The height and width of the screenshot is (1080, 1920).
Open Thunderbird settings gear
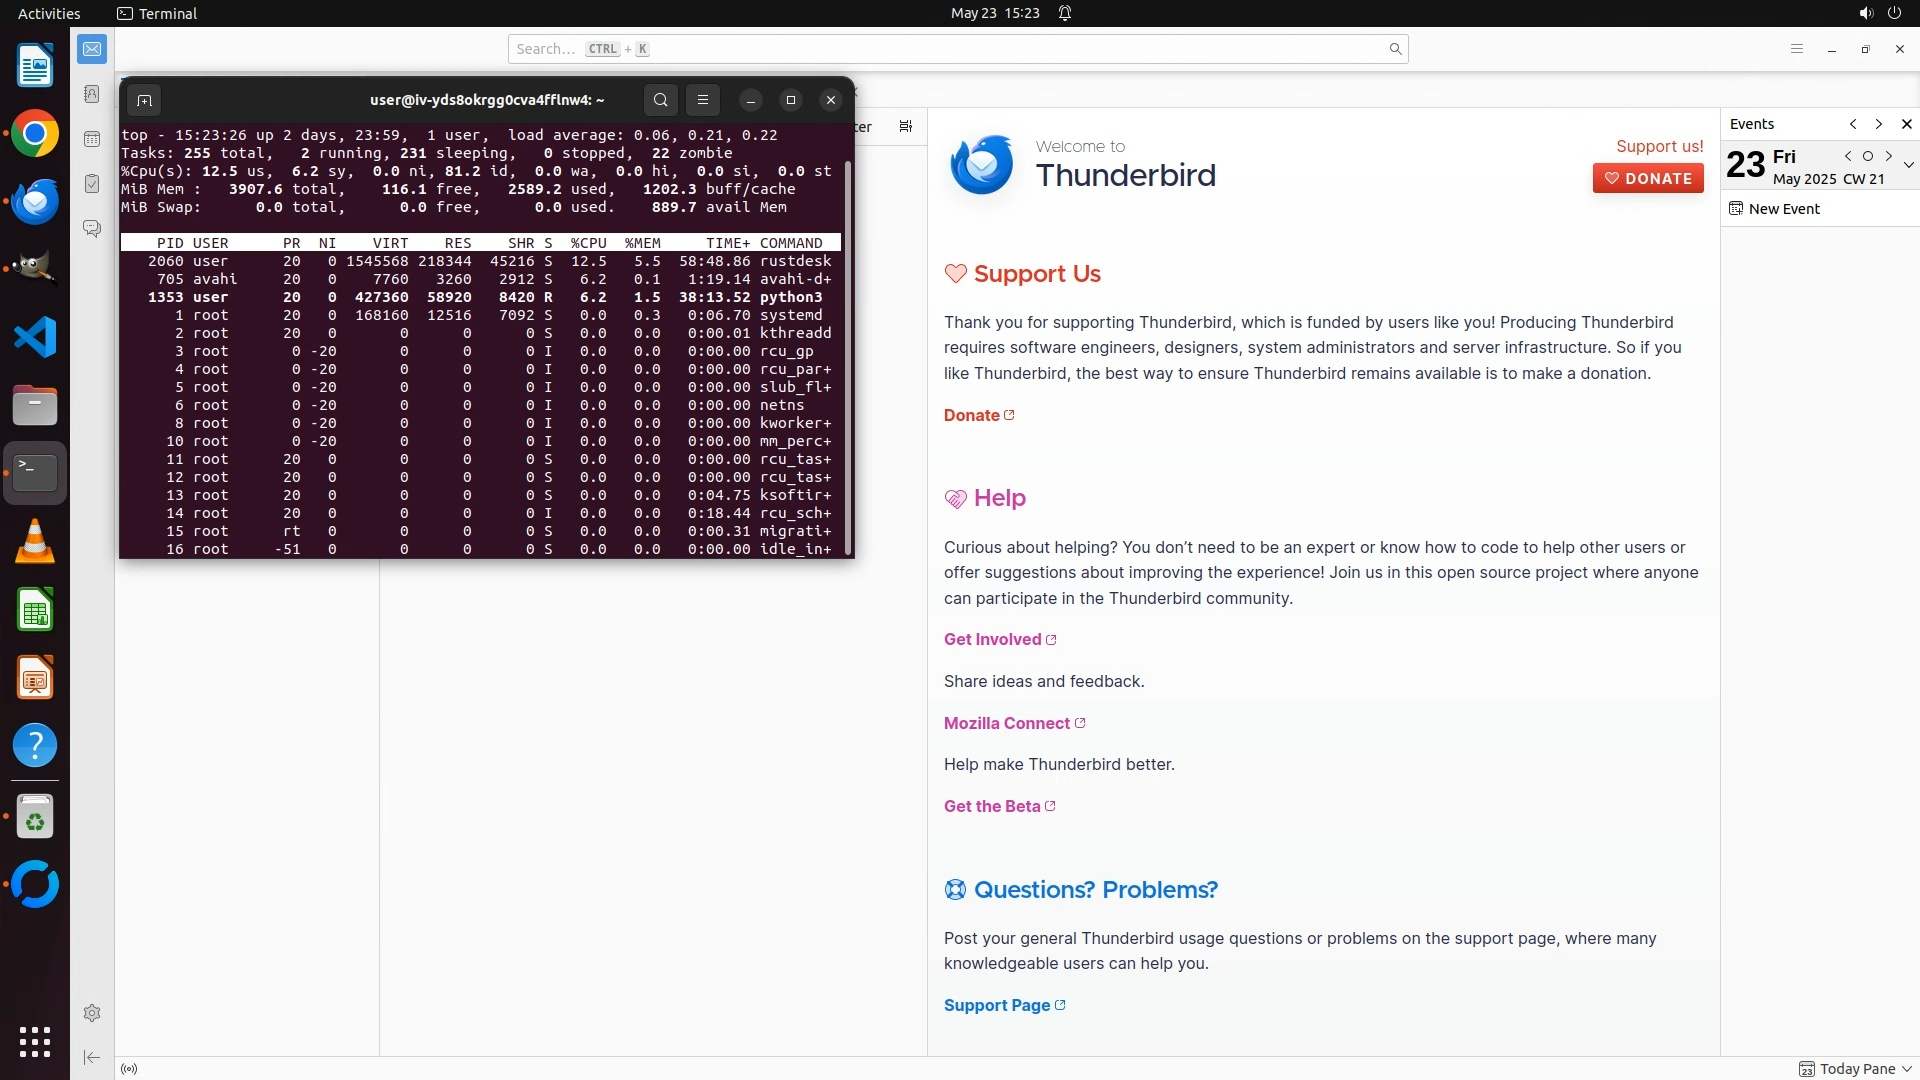(x=92, y=1013)
